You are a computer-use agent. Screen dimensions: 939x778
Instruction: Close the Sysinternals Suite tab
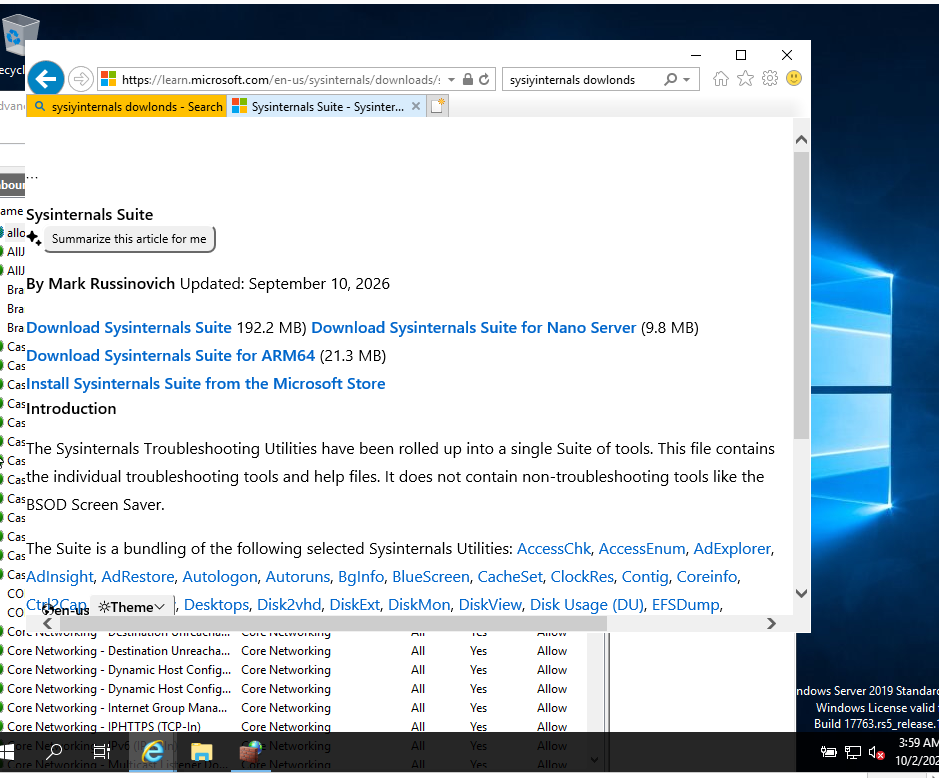416,106
